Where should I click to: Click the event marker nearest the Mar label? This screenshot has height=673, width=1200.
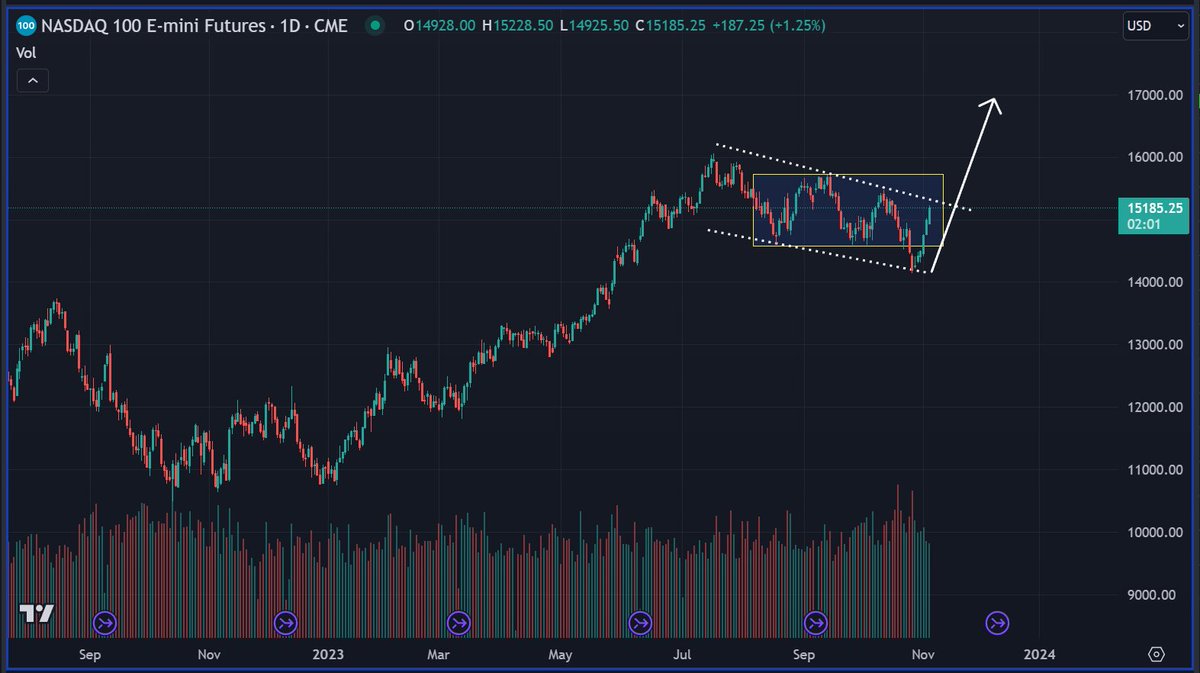(458, 624)
